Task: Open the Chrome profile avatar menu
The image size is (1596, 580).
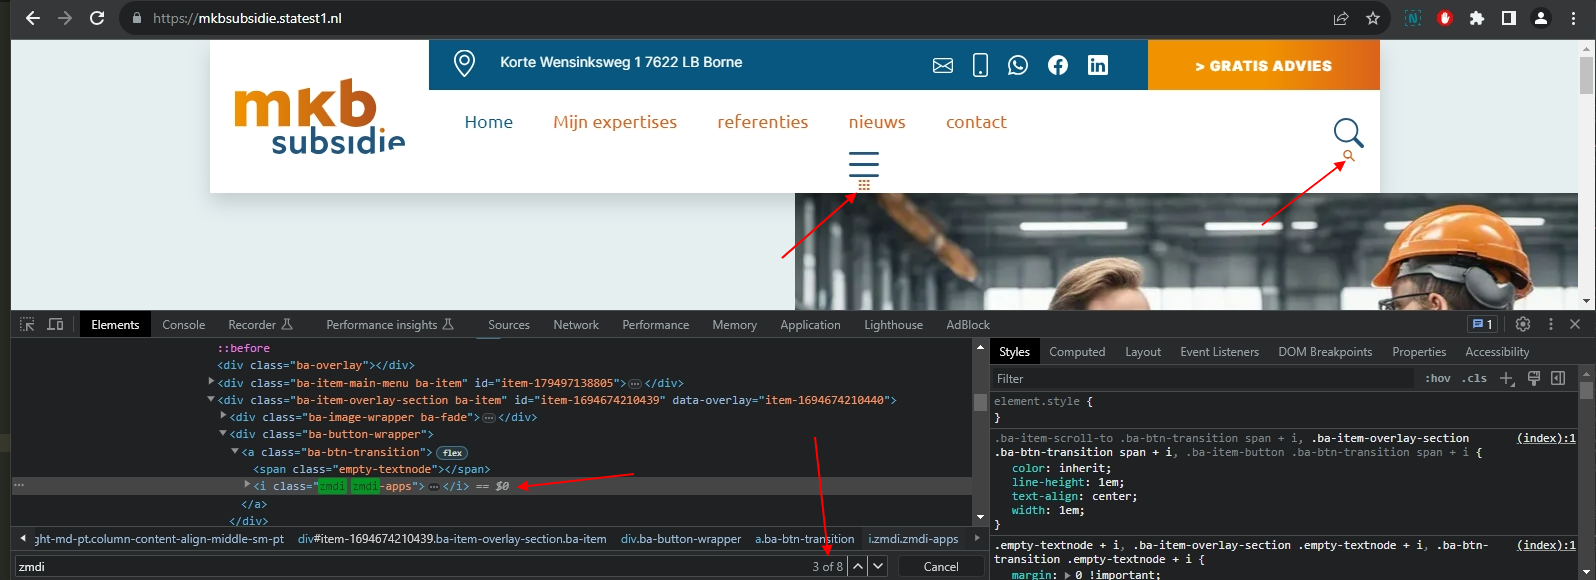Action: pyautogui.click(x=1541, y=18)
